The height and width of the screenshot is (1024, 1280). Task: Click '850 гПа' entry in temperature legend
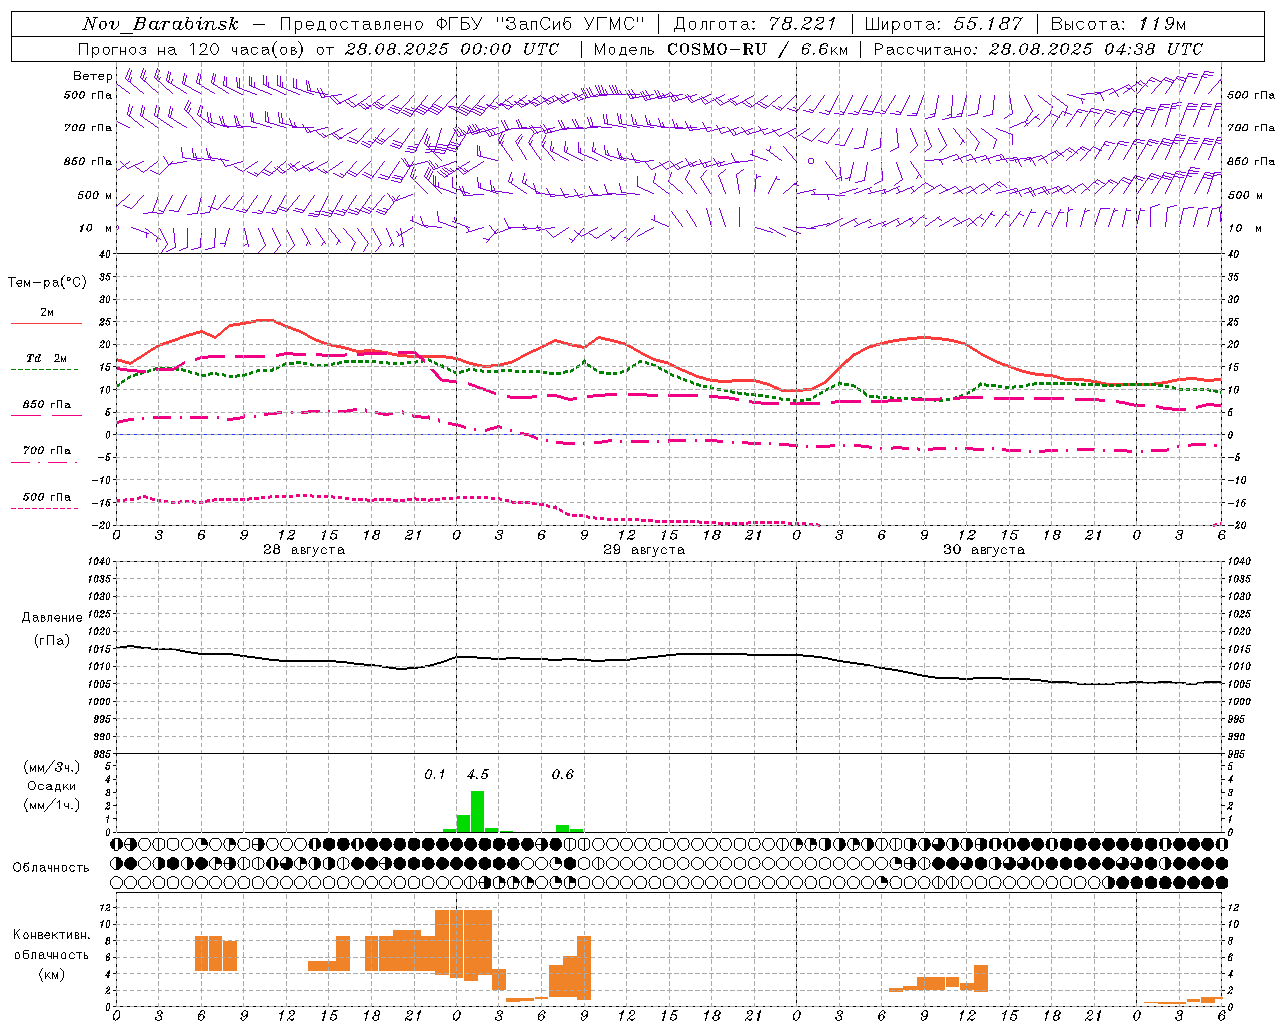click(47, 405)
